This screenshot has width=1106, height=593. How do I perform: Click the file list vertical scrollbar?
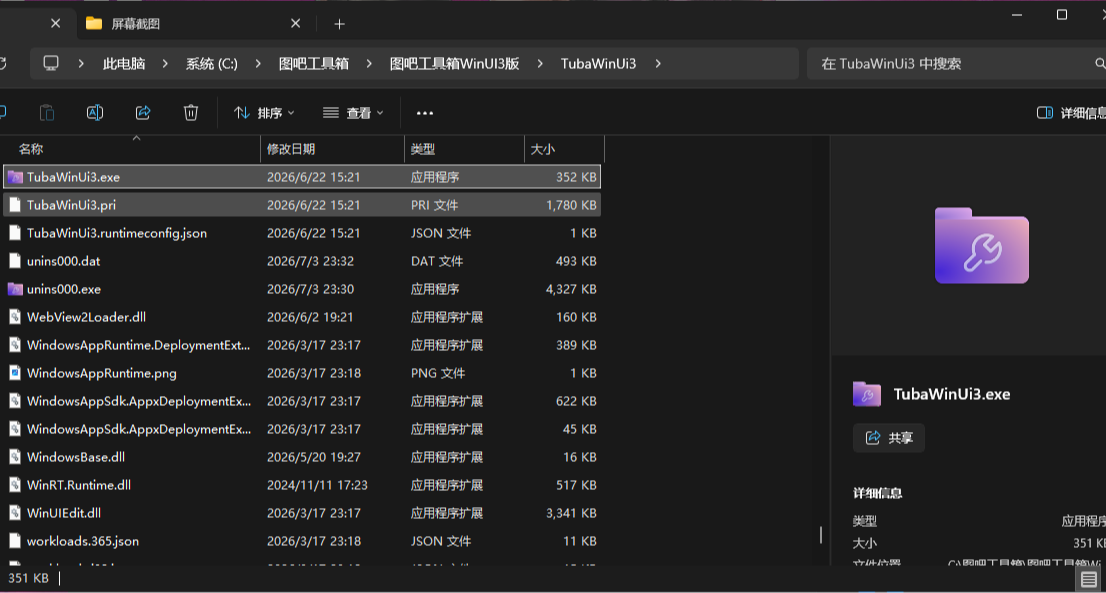tap(820, 534)
